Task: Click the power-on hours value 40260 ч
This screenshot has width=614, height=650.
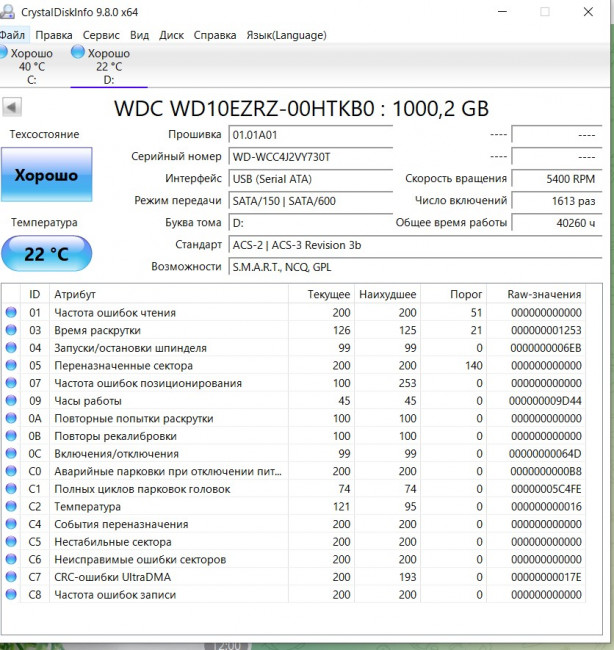Action: click(557, 223)
